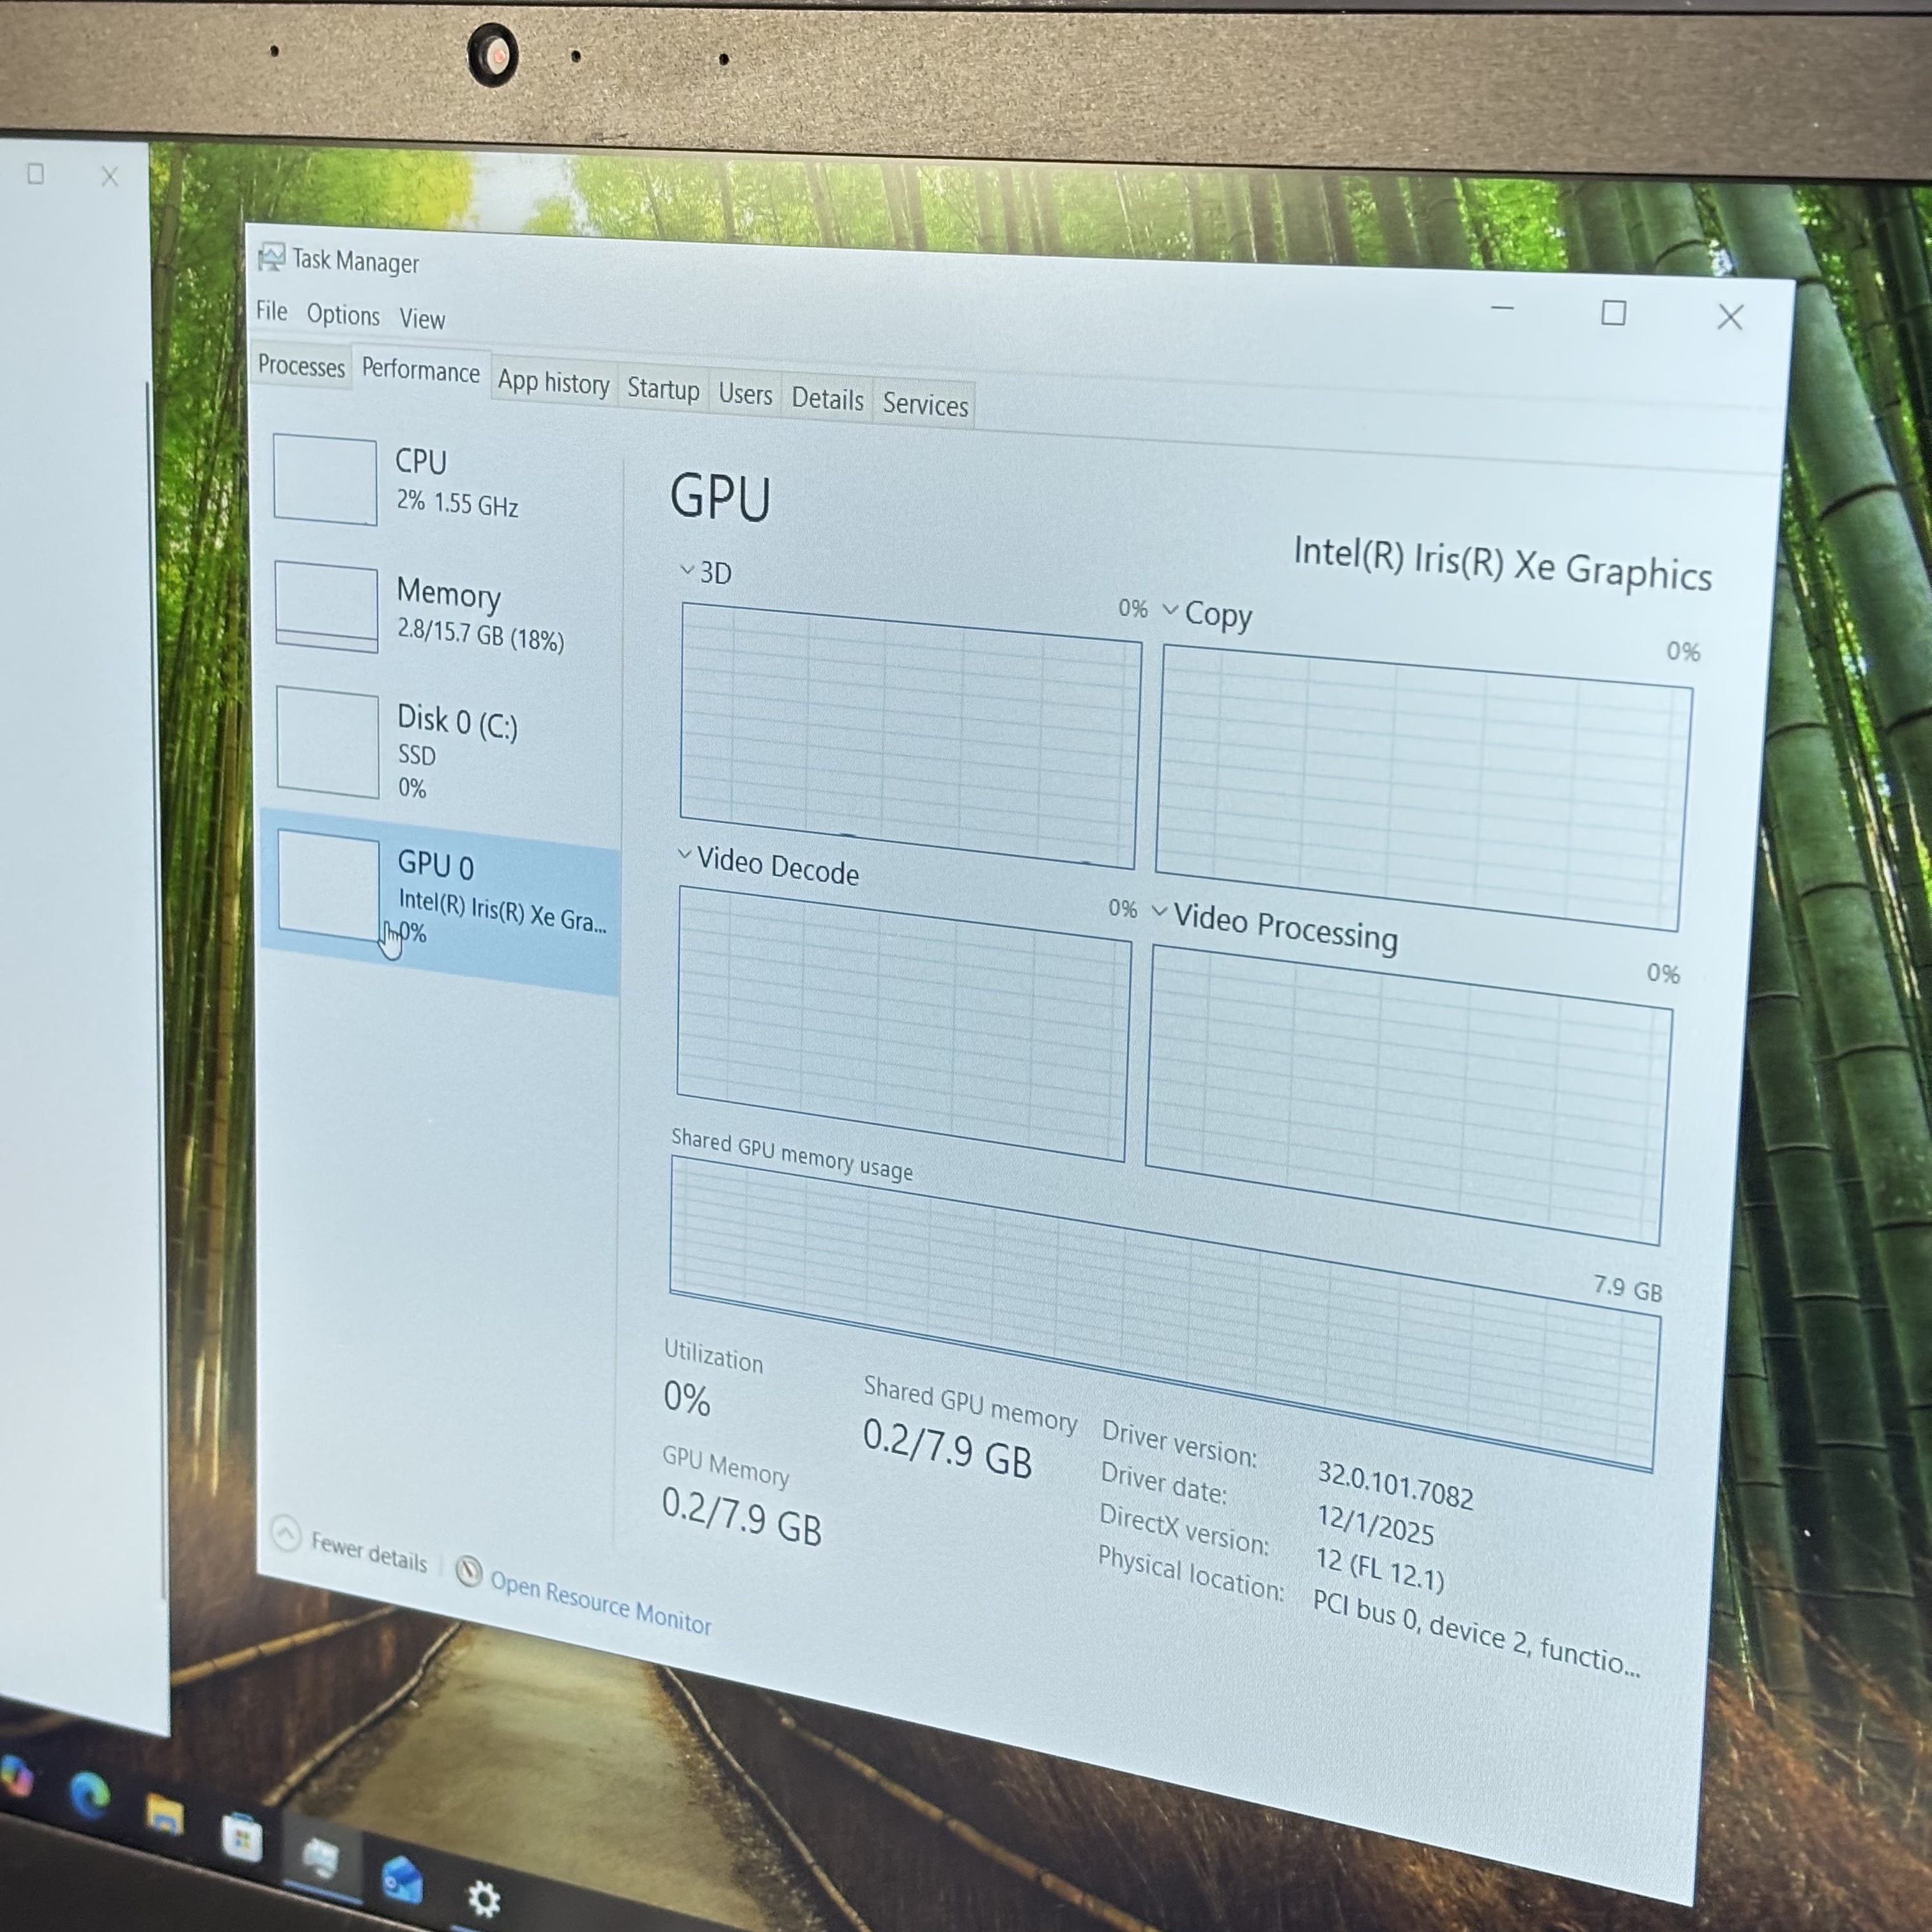The width and height of the screenshot is (1932, 1932).
Task: Click the 7.9 GB graph maximum label
Action: pyautogui.click(x=1627, y=1288)
